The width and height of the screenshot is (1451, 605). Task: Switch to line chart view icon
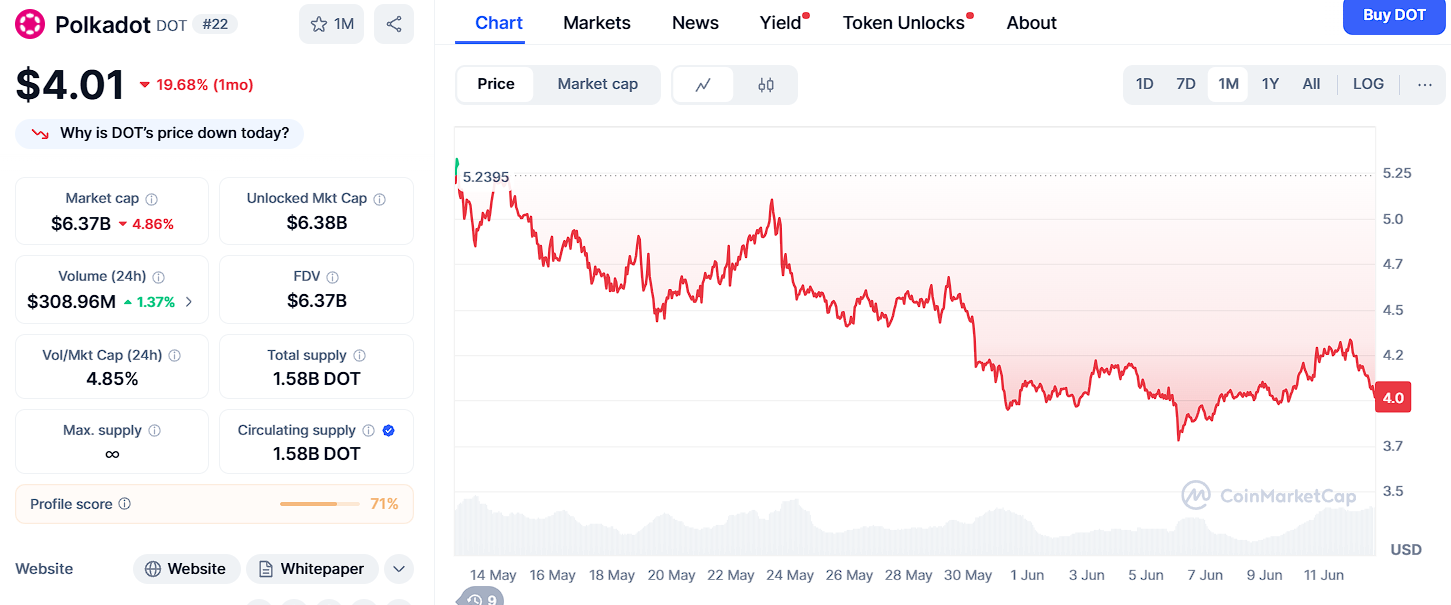pos(703,85)
